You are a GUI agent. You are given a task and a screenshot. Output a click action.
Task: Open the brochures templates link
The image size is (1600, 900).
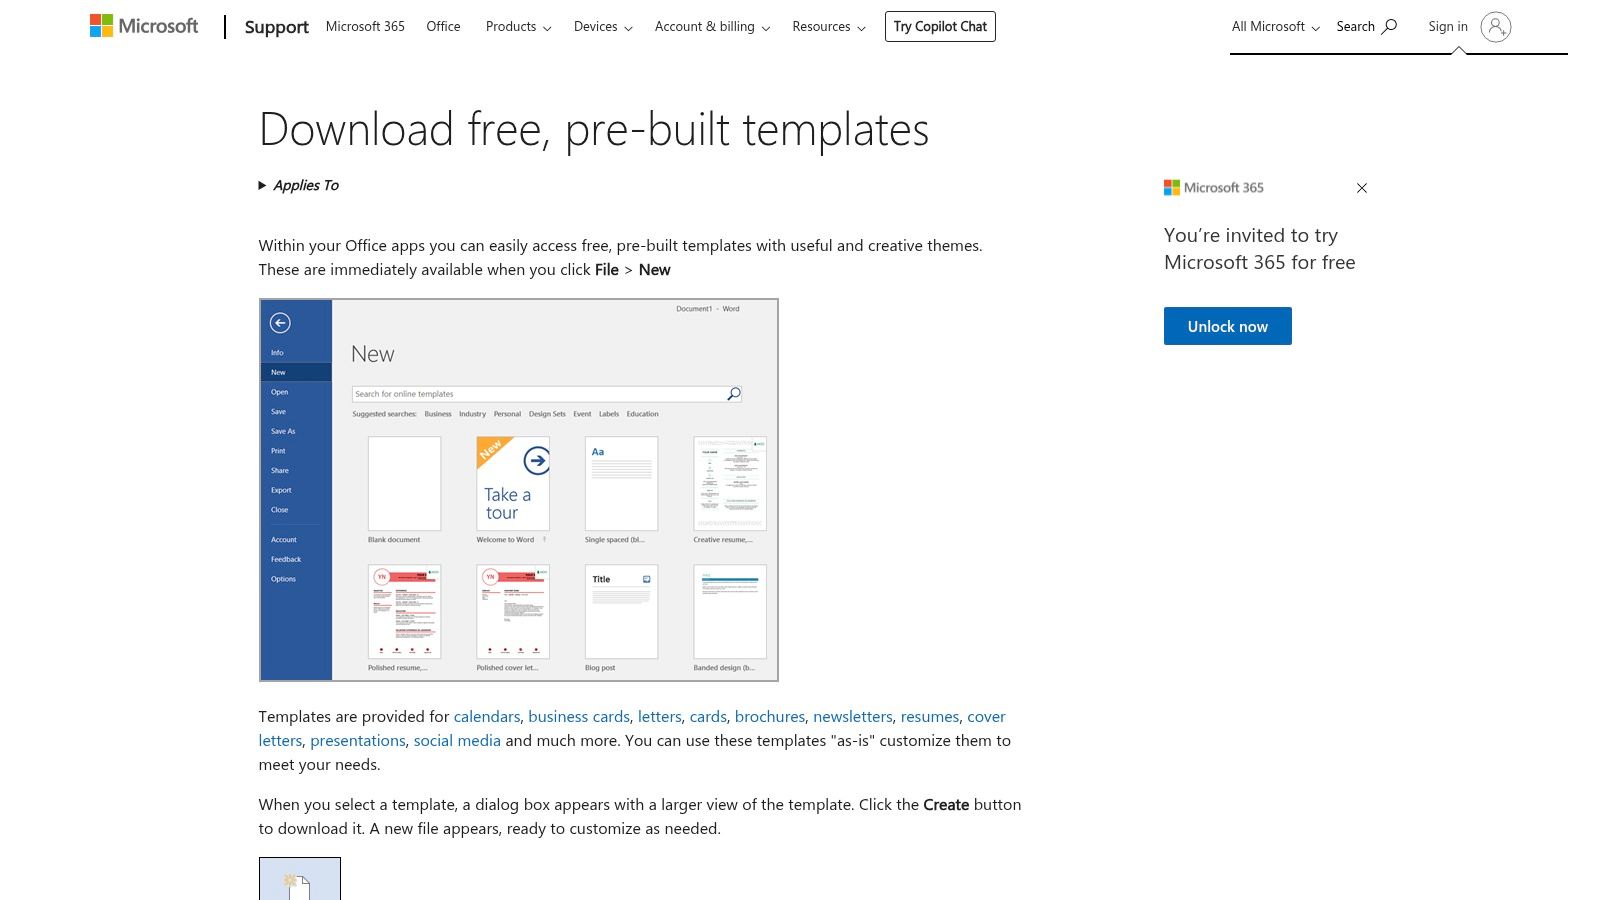[x=770, y=717]
